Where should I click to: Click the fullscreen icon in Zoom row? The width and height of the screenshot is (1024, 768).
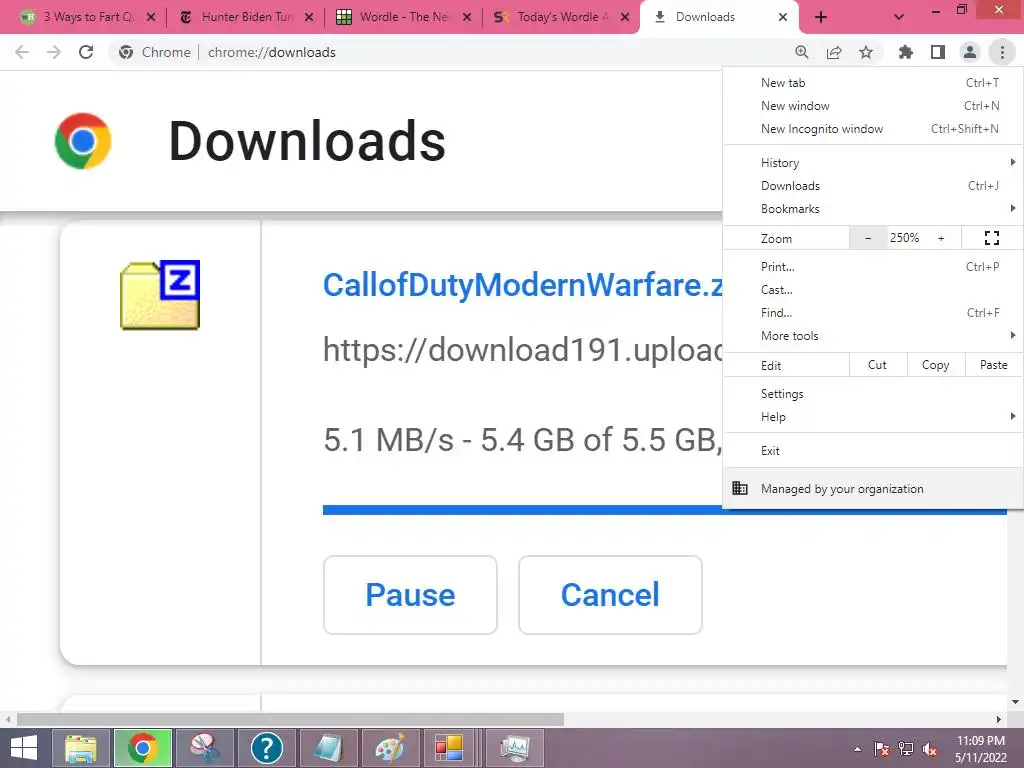coord(991,238)
